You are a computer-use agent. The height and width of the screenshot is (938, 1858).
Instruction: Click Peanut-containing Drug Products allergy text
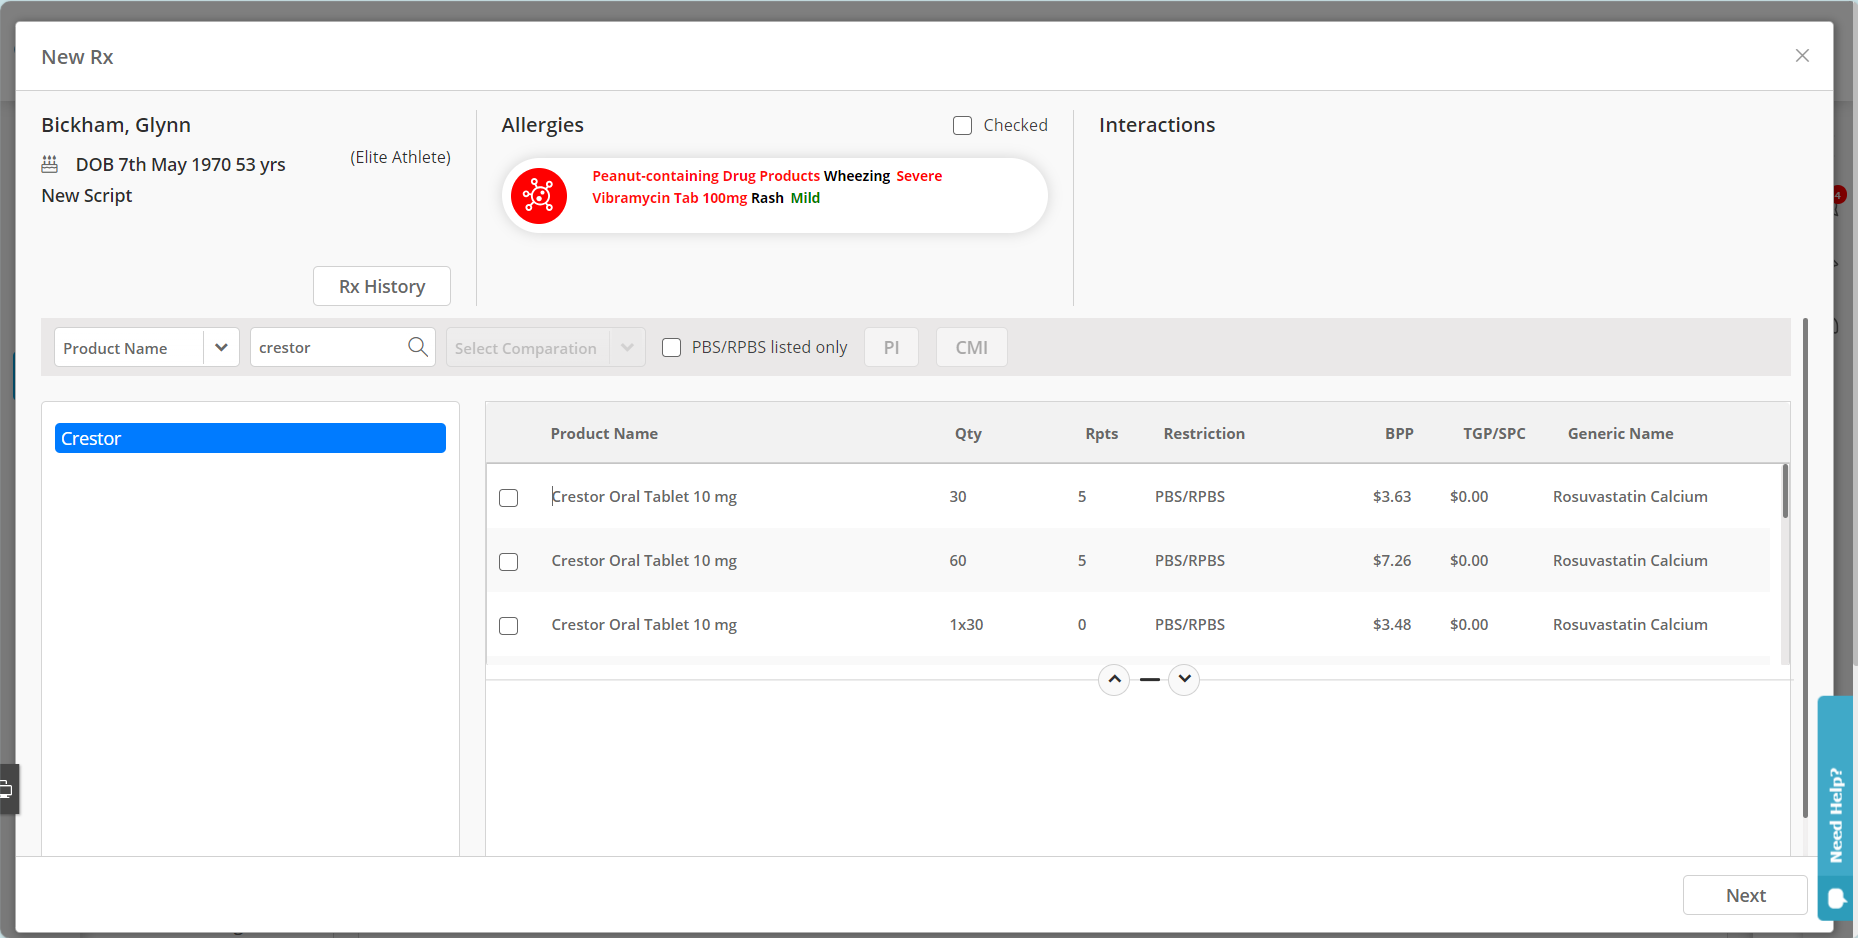[706, 176]
